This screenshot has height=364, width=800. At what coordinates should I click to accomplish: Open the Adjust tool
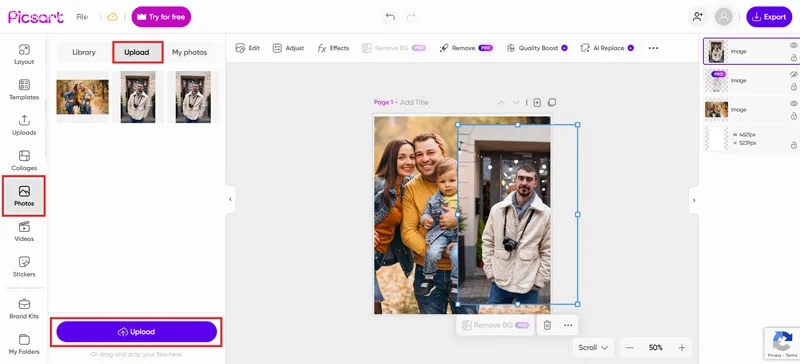[x=288, y=48]
